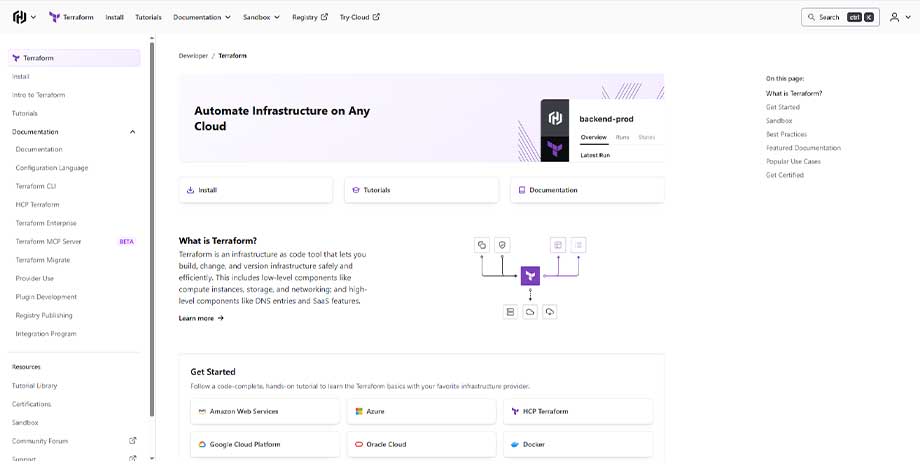Screen dimensions: 920x474
Task: Jump to Sandbox in On this page
Action: click(x=779, y=121)
